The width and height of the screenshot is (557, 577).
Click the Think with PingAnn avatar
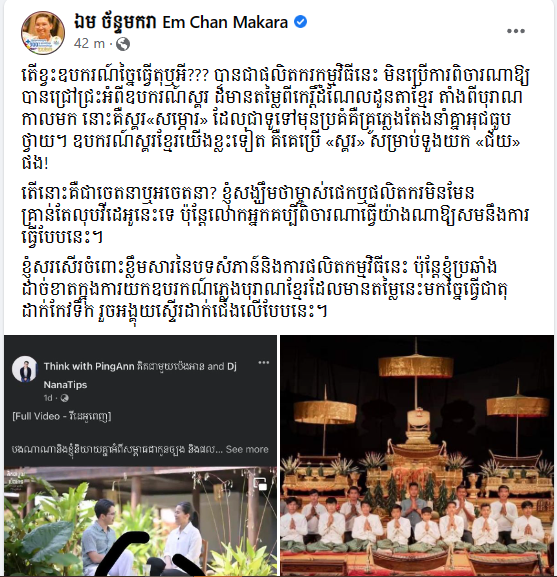pyautogui.click(x=24, y=368)
